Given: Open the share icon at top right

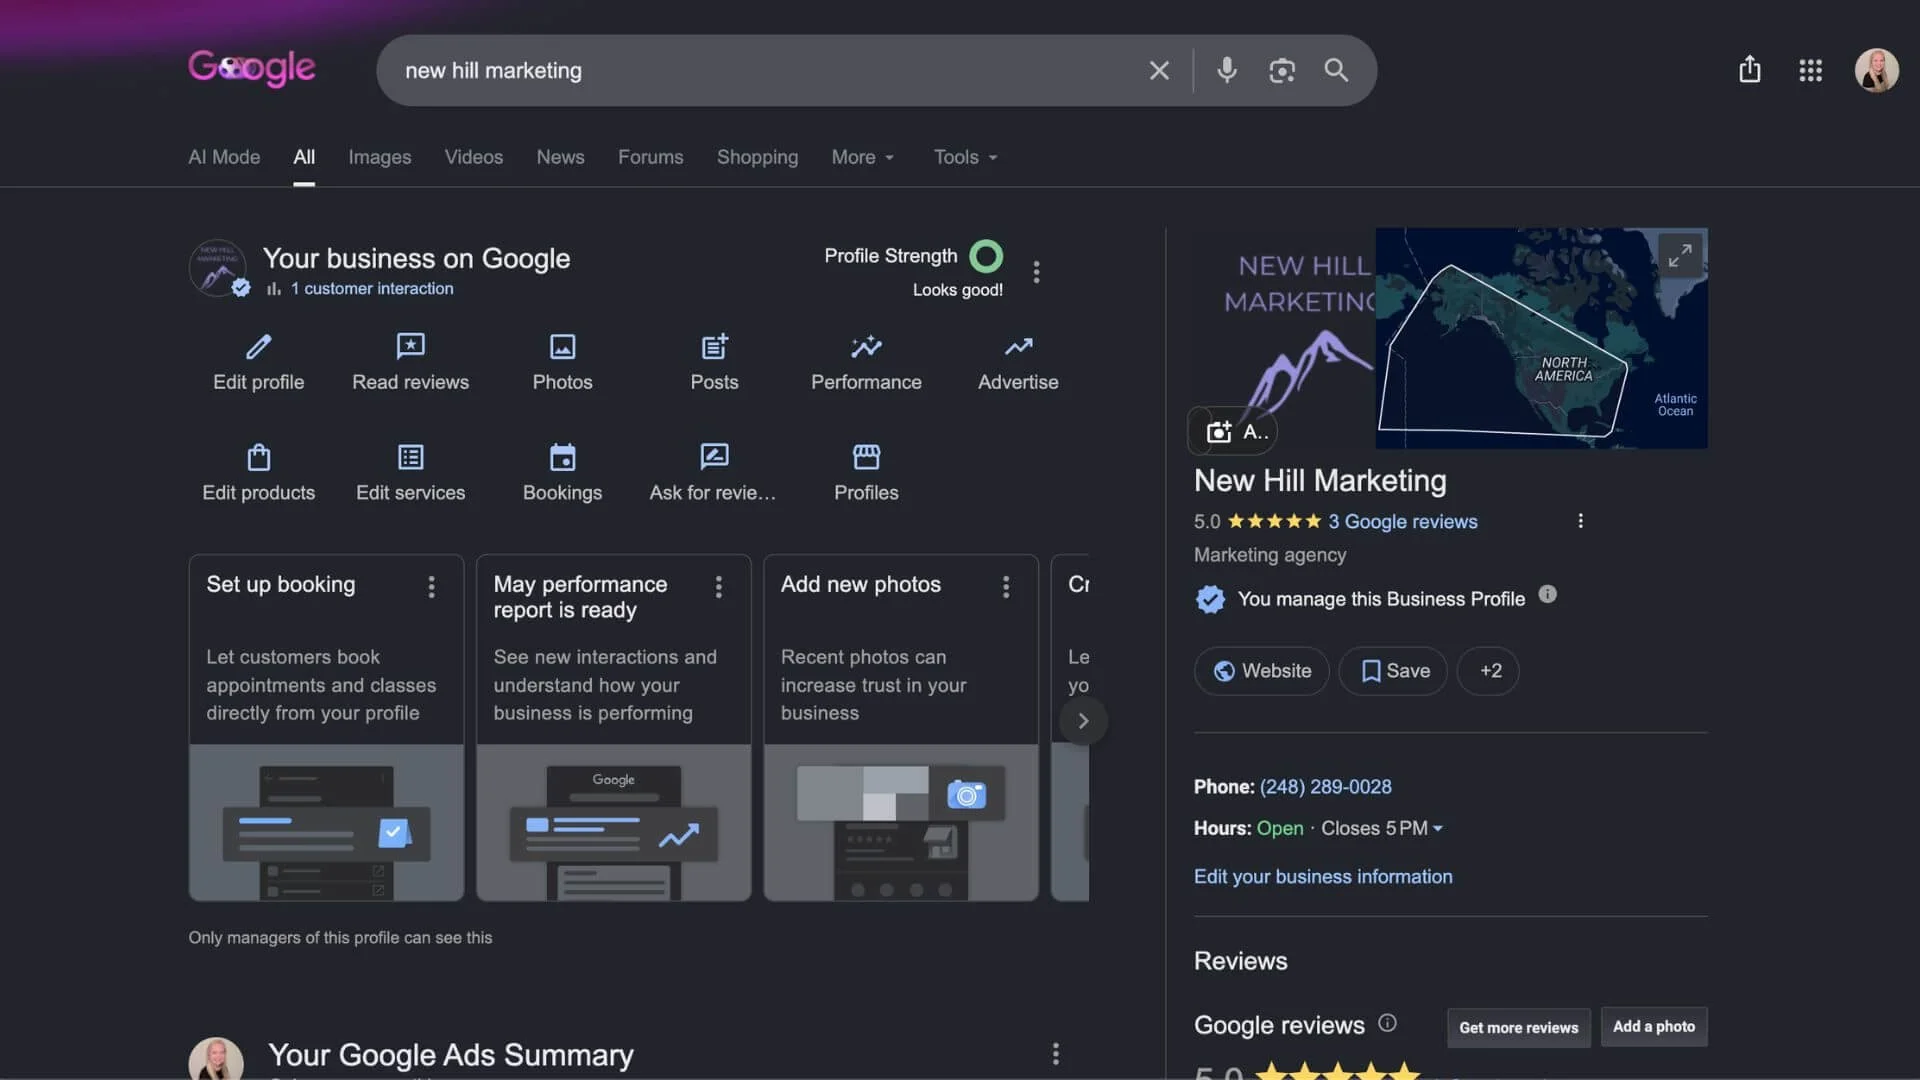Looking at the screenshot, I should (x=1749, y=69).
